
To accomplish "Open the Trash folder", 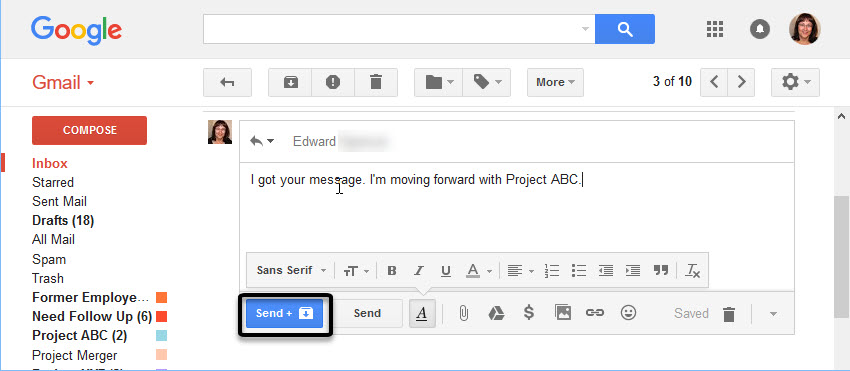I will pos(48,278).
